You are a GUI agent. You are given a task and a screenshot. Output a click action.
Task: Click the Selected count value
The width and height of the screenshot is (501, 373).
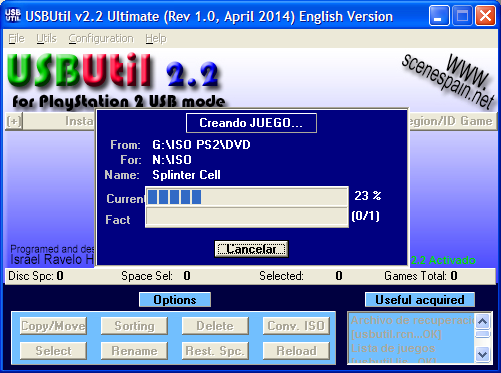(339, 276)
